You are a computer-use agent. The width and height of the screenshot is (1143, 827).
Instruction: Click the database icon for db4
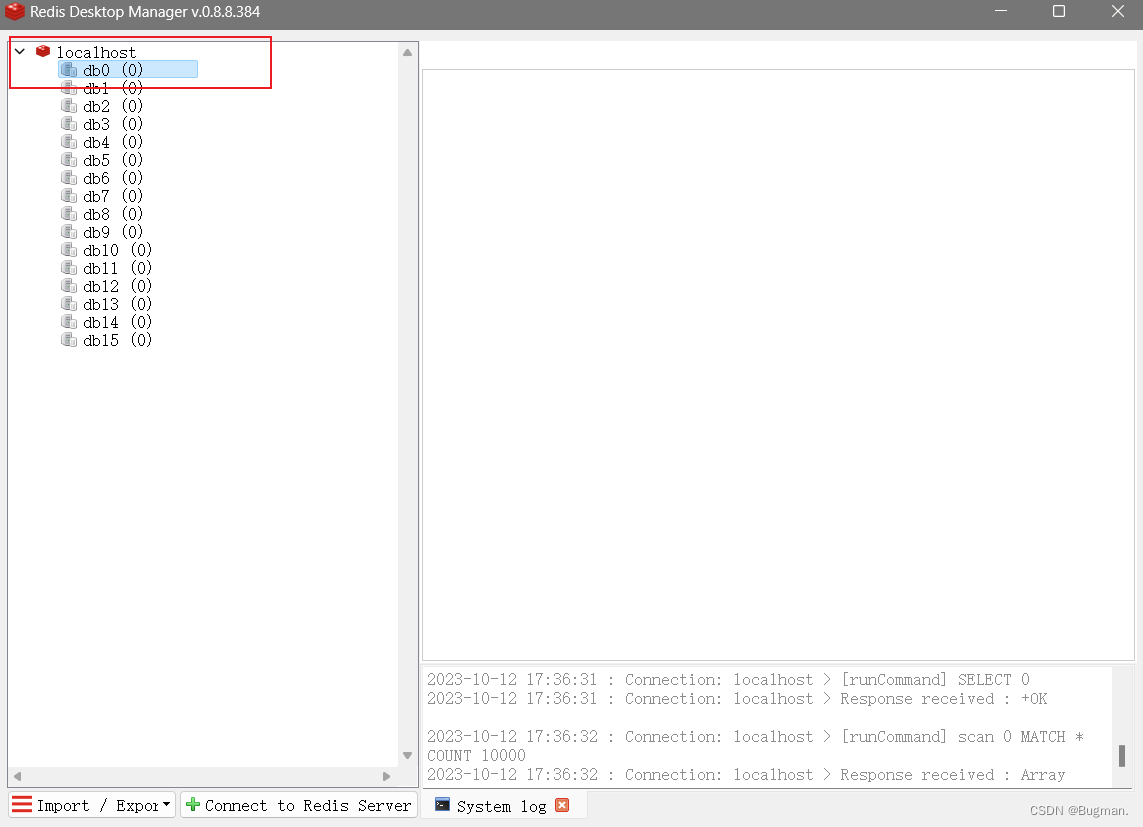[69, 142]
